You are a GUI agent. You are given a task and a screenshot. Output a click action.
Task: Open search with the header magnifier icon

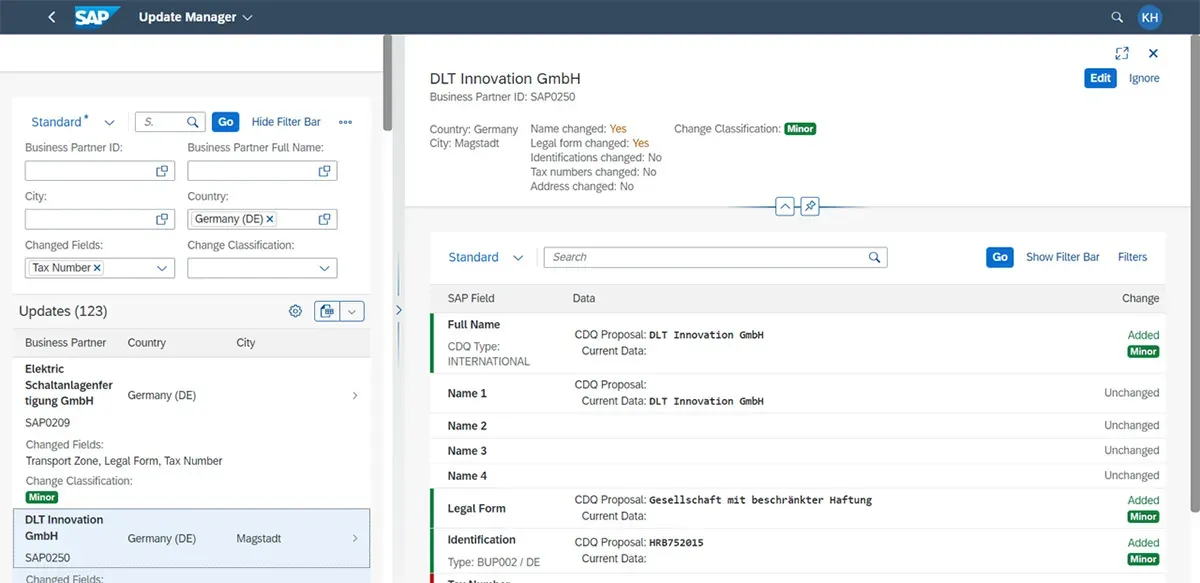(1118, 17)
